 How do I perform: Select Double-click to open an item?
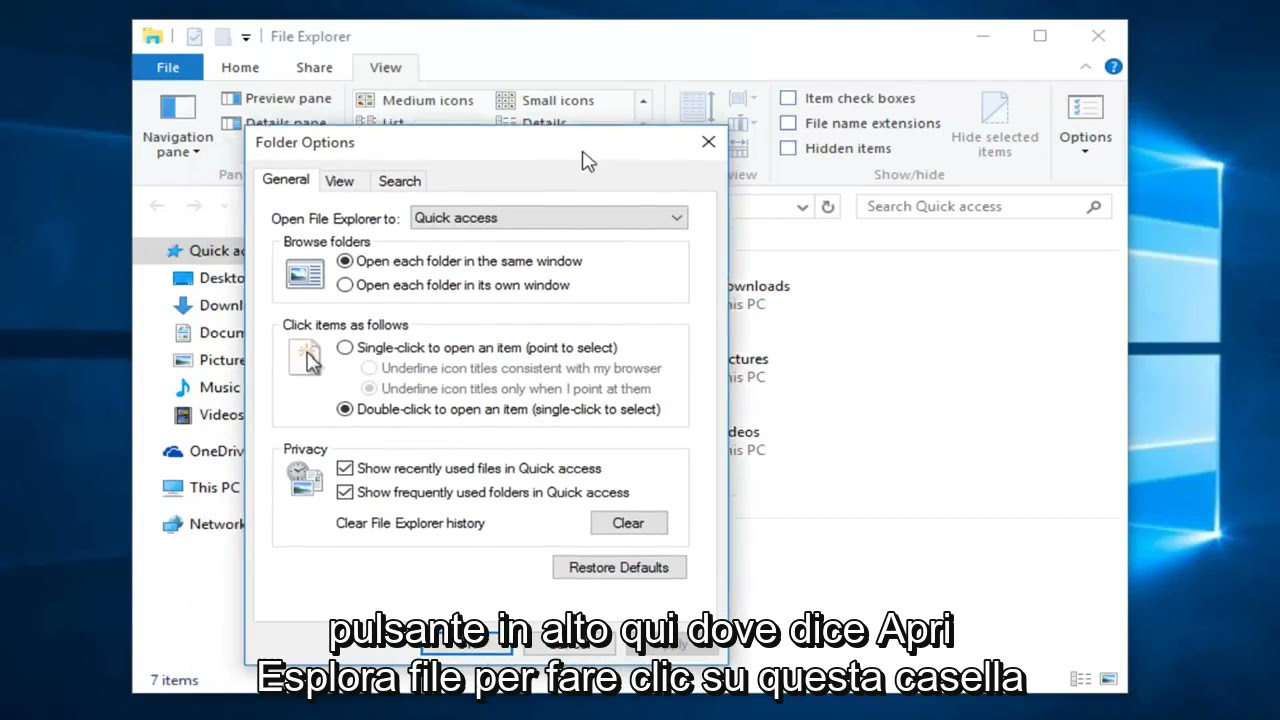(345, 409)
